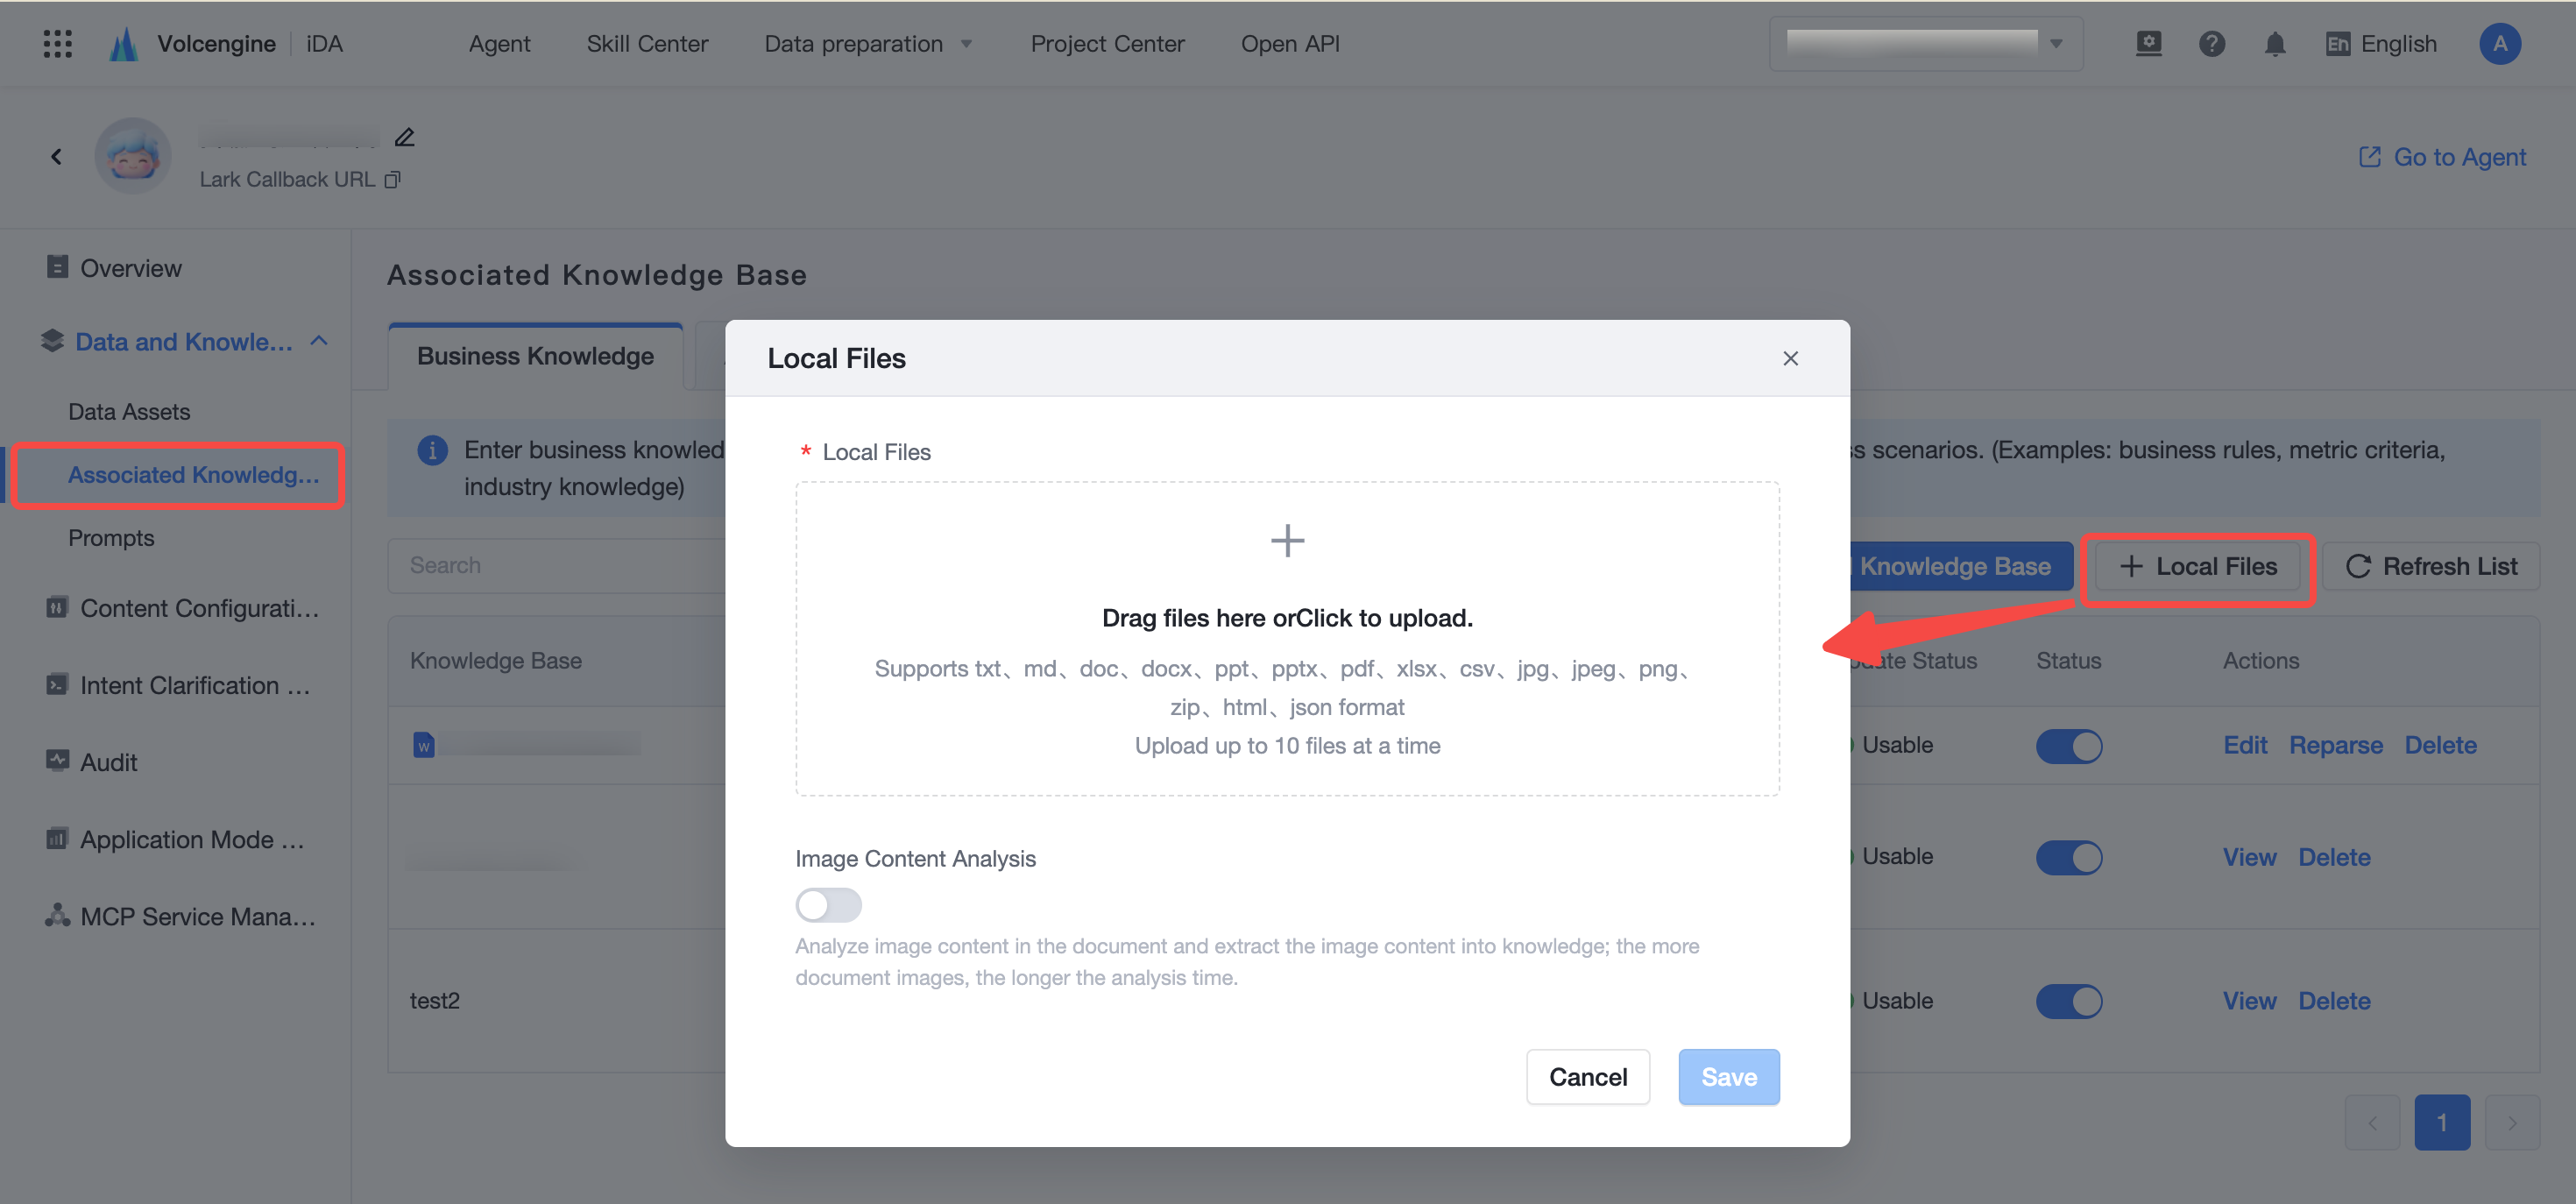
Task: Click Reparse action link
Action: click(2336, 745)
